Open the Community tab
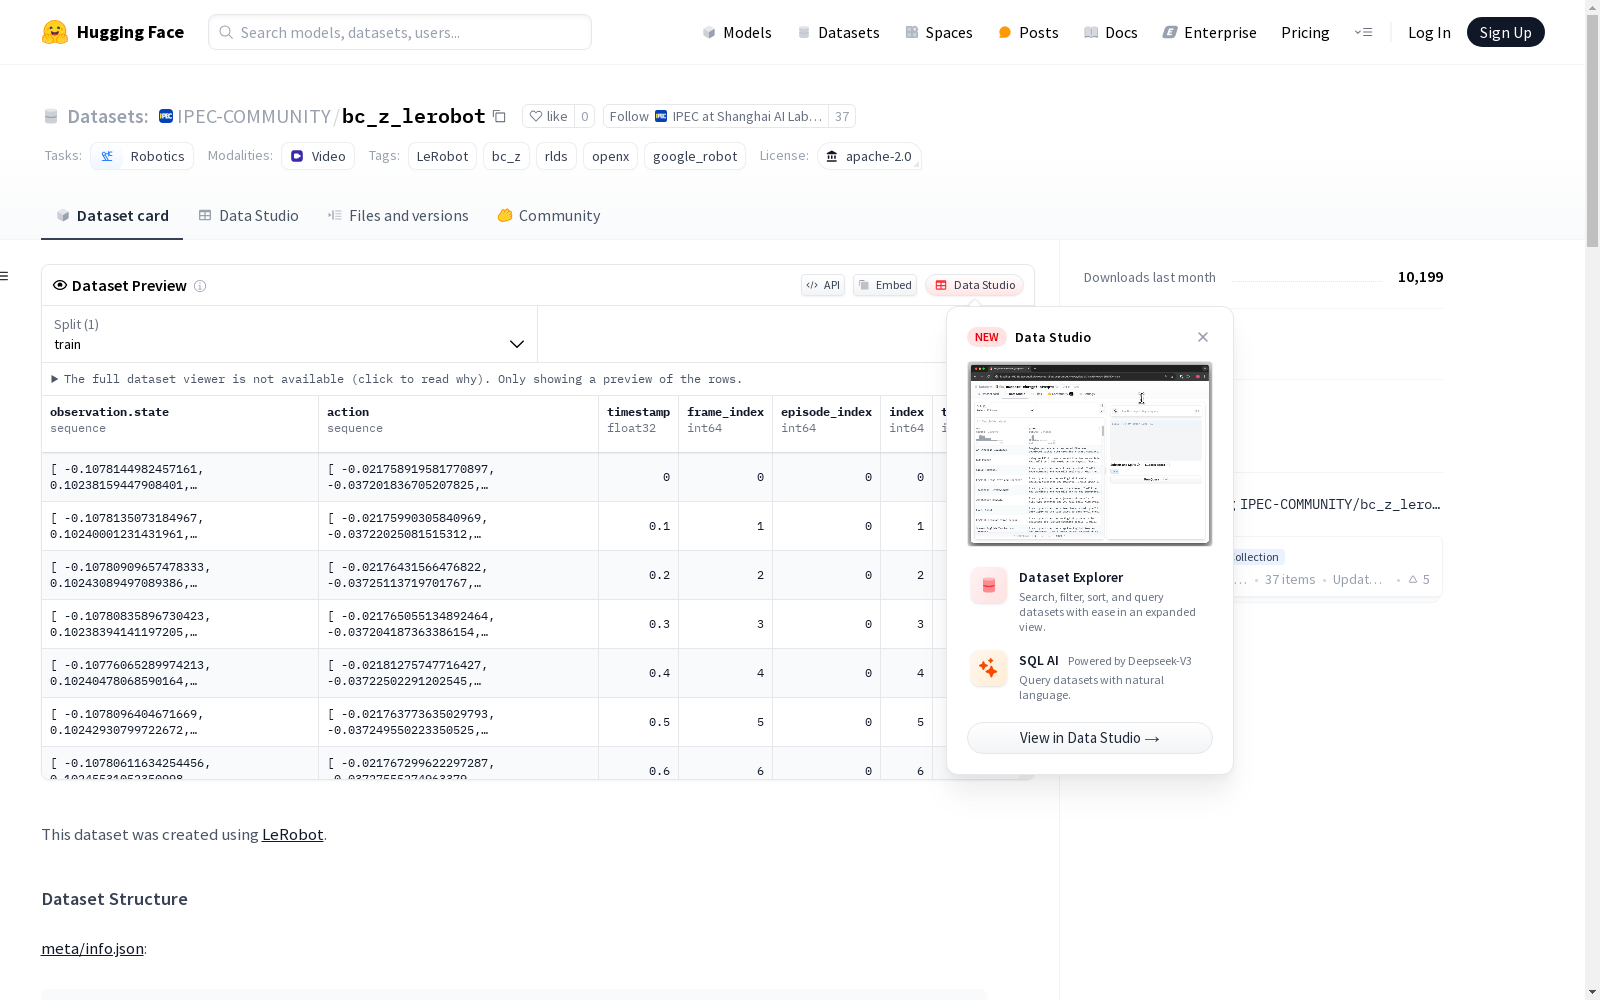1600x1000 pixels. [x=549, y=216]
